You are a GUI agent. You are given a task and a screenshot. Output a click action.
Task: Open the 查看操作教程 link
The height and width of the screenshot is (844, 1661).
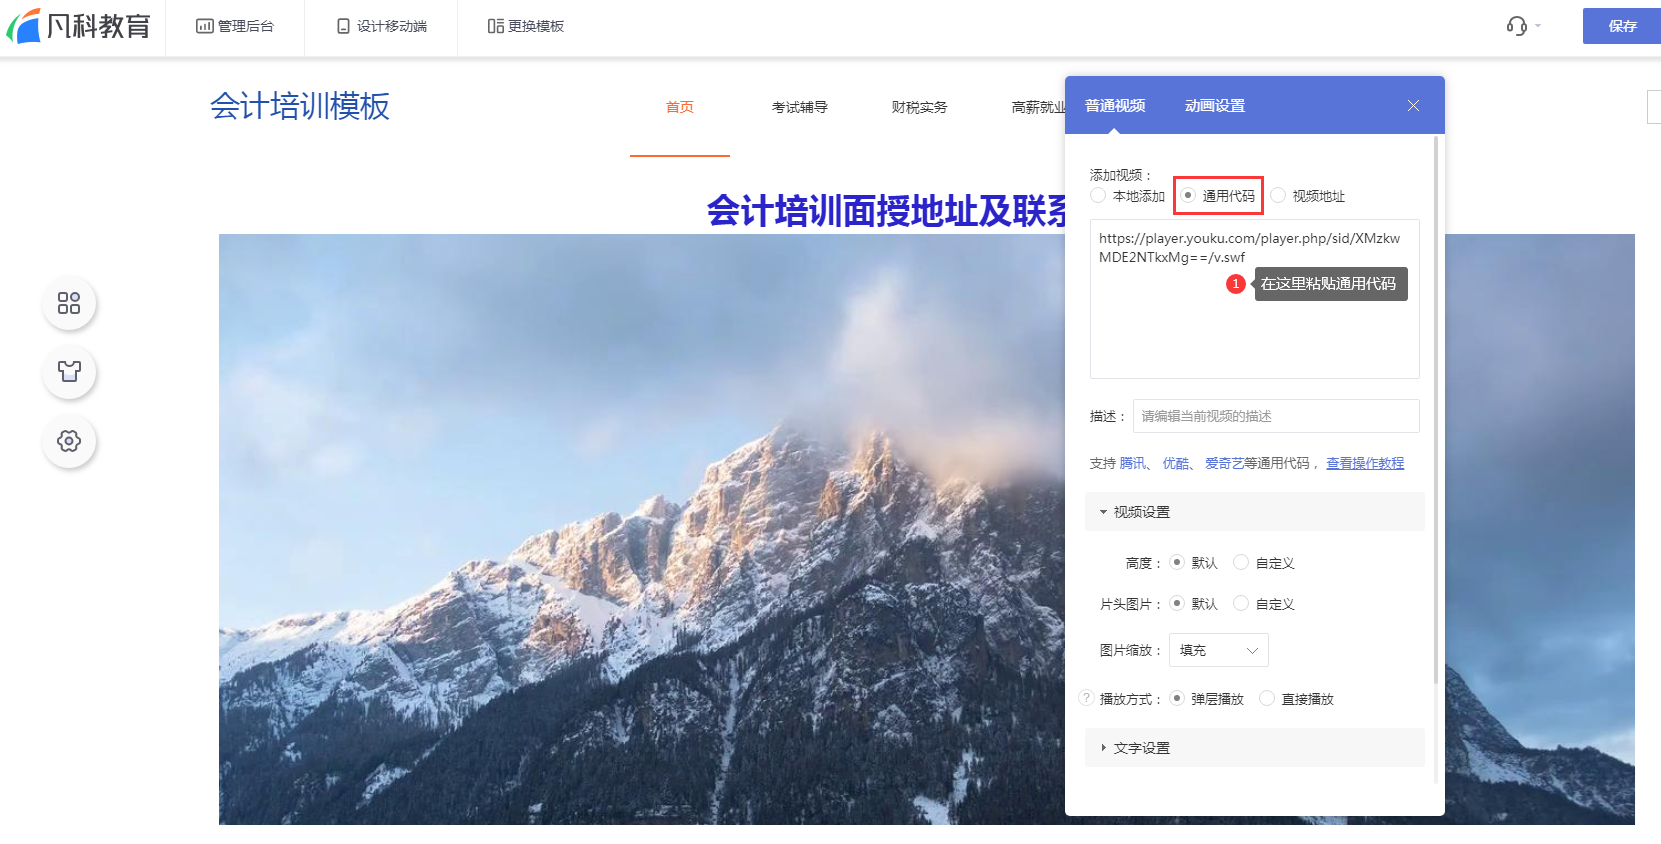(1365, 463)
